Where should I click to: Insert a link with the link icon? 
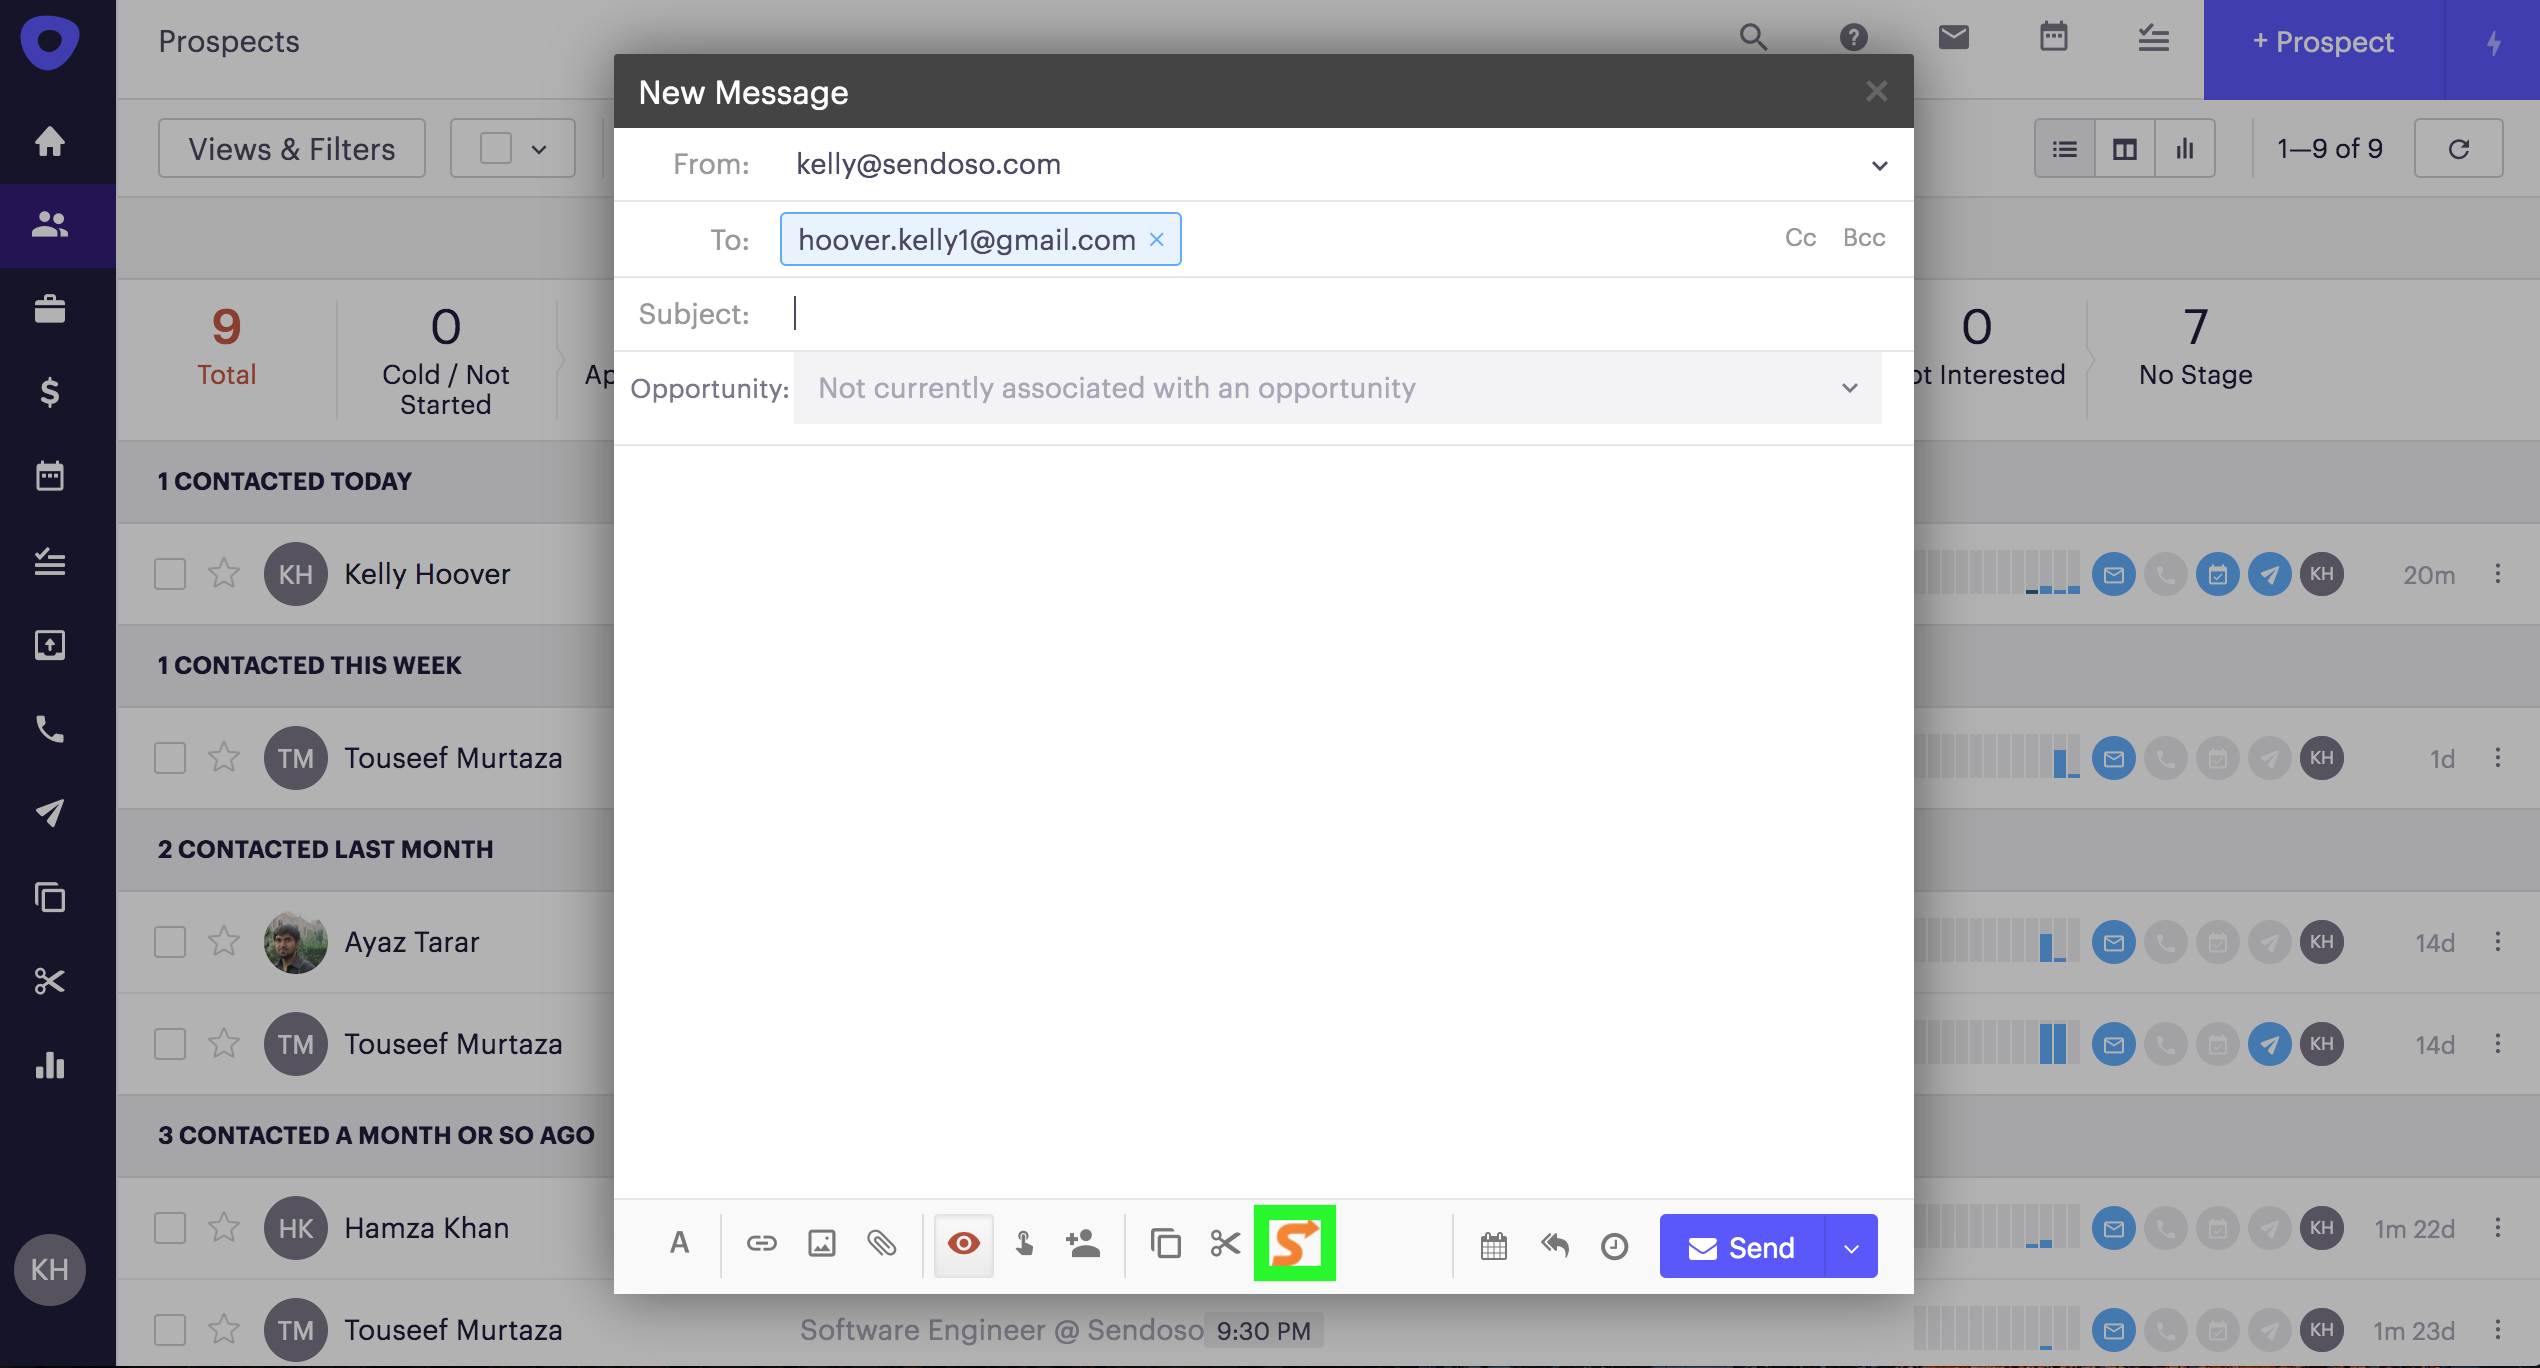[x=761, y=1244]
